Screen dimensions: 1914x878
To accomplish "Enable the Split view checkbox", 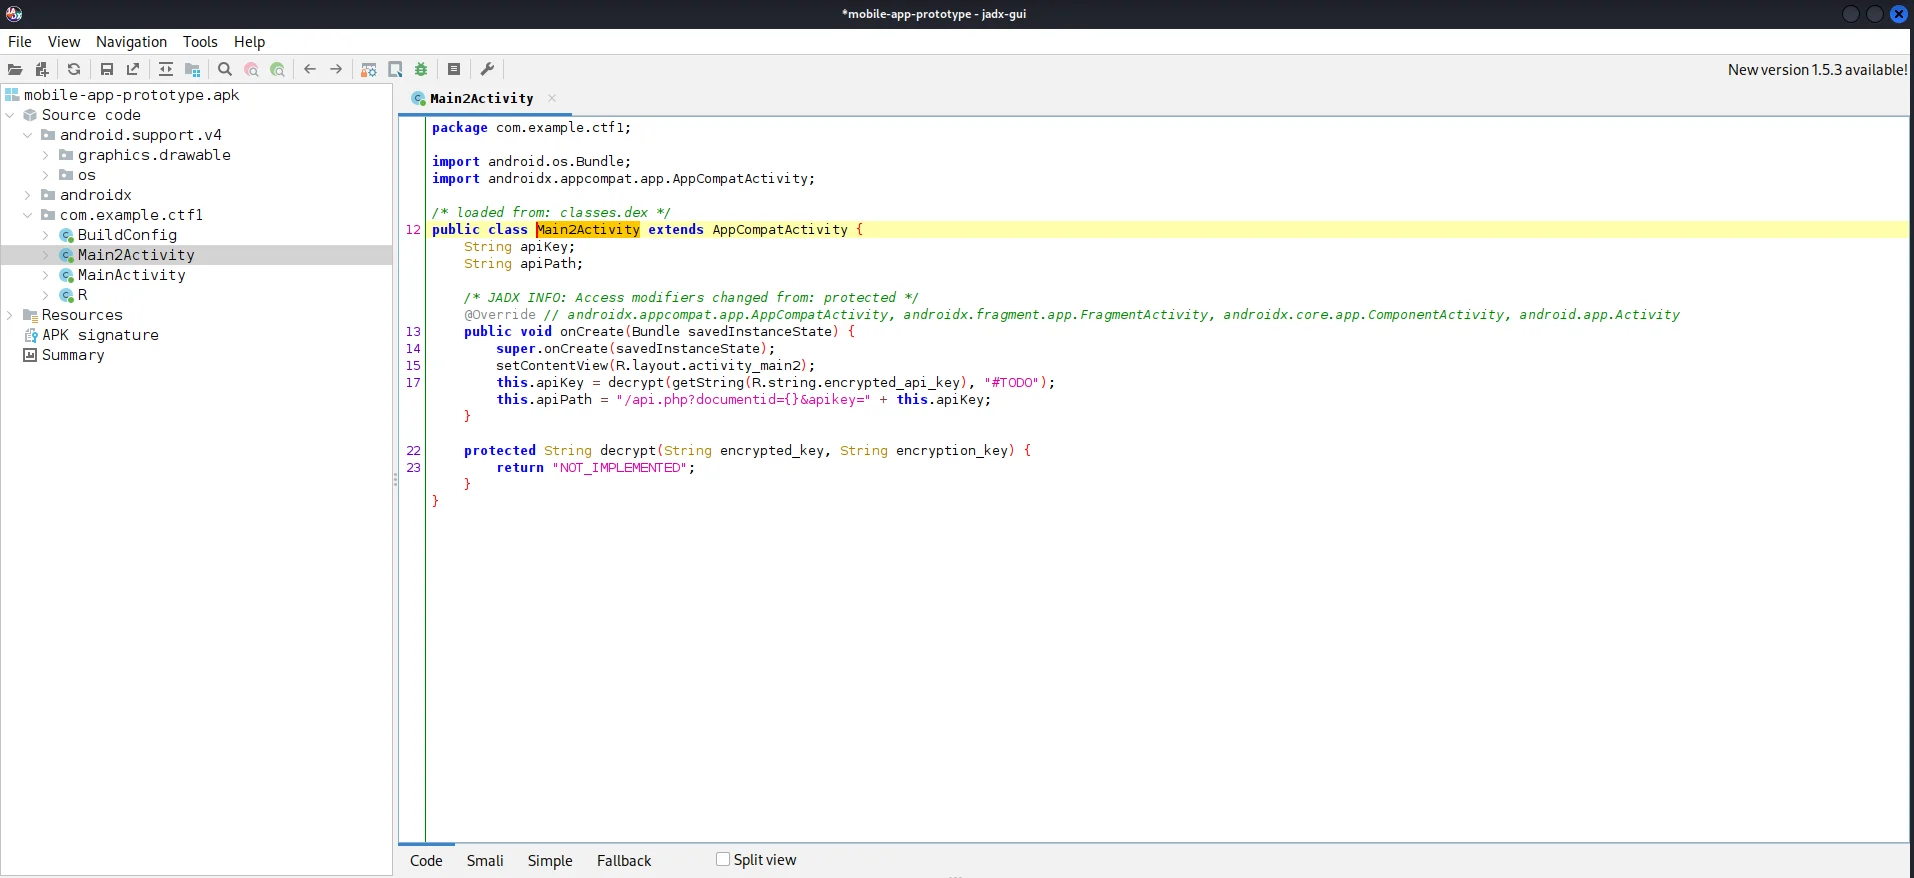I will [723, 859].
